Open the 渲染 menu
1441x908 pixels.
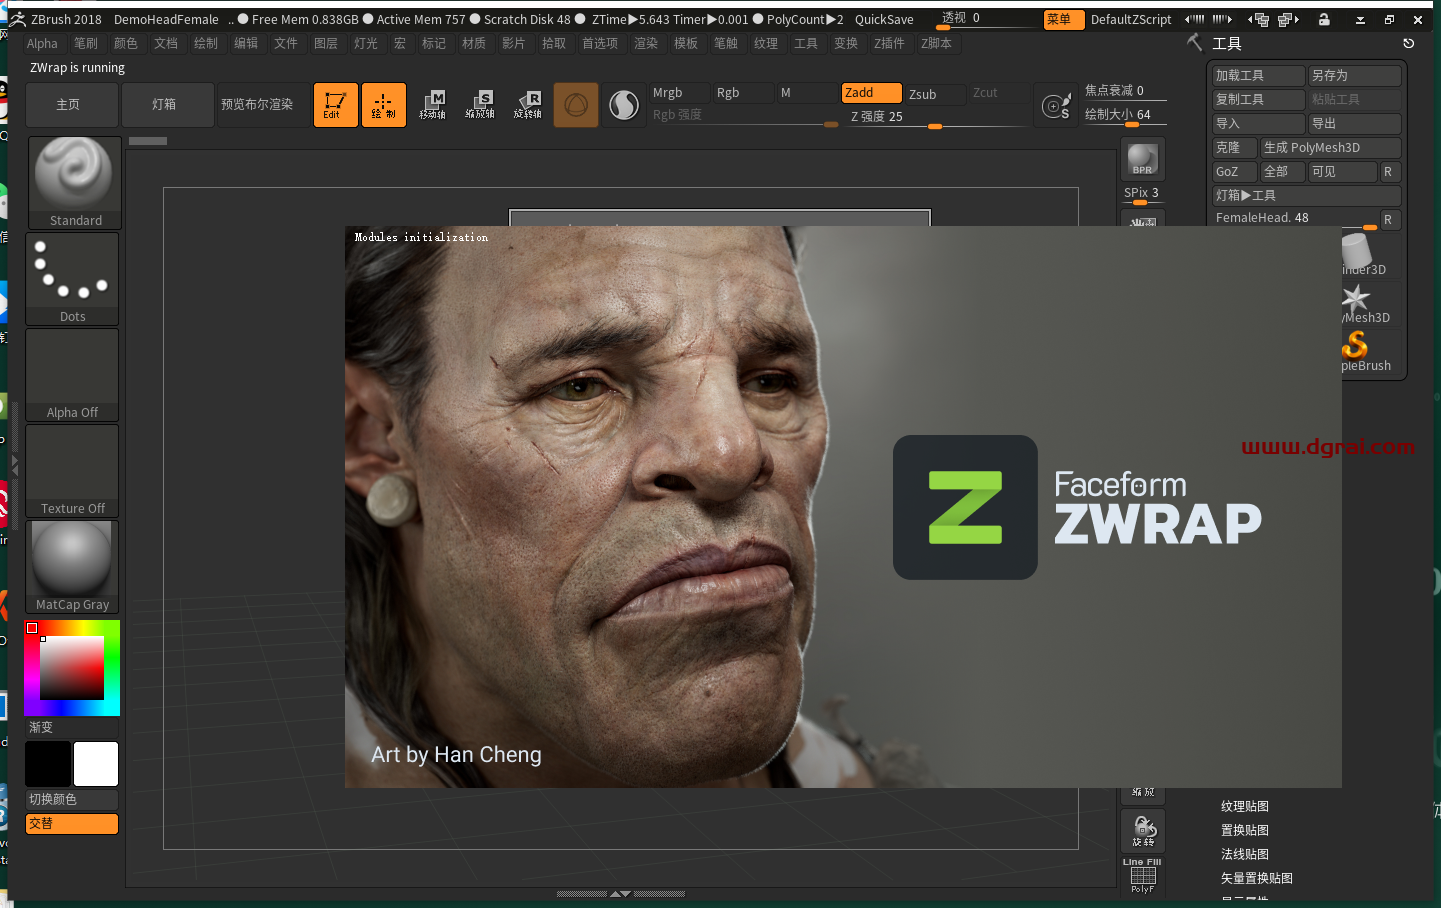646,43
